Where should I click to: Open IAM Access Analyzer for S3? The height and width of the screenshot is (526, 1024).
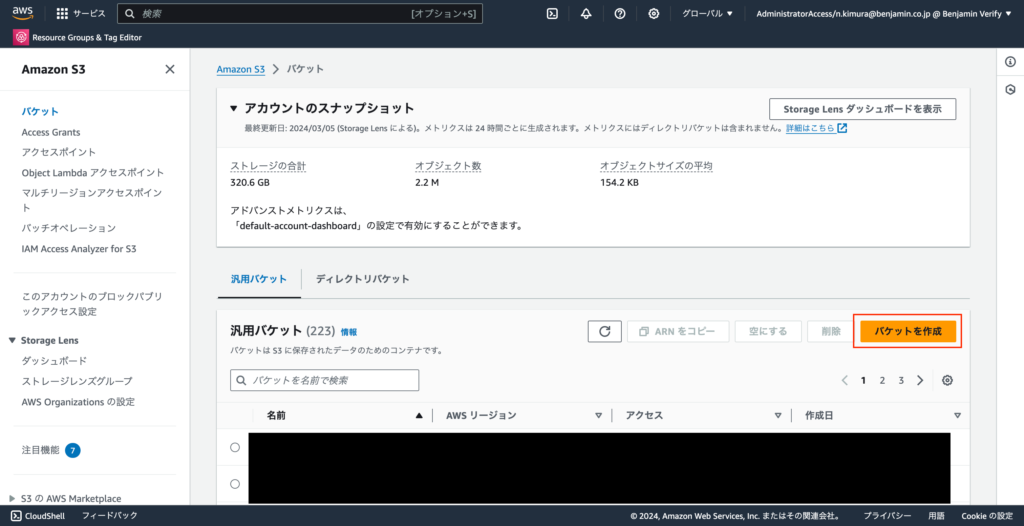tap(79, 249)
